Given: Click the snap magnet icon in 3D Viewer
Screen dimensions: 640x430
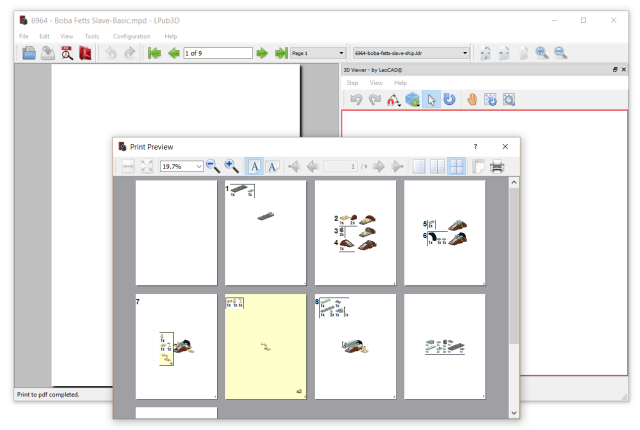Looking at the screenshot, I should 393,100.
